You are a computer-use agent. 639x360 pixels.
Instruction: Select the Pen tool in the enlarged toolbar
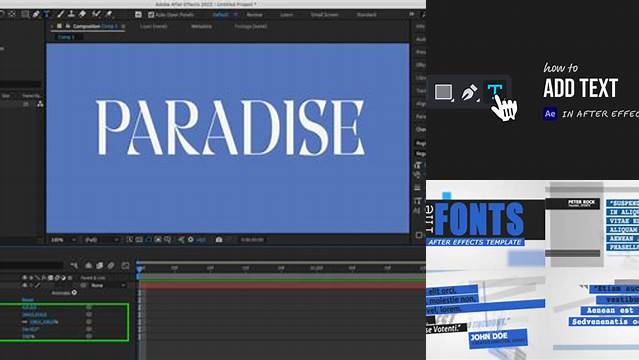pyautogui.click(x=469, y=92)
